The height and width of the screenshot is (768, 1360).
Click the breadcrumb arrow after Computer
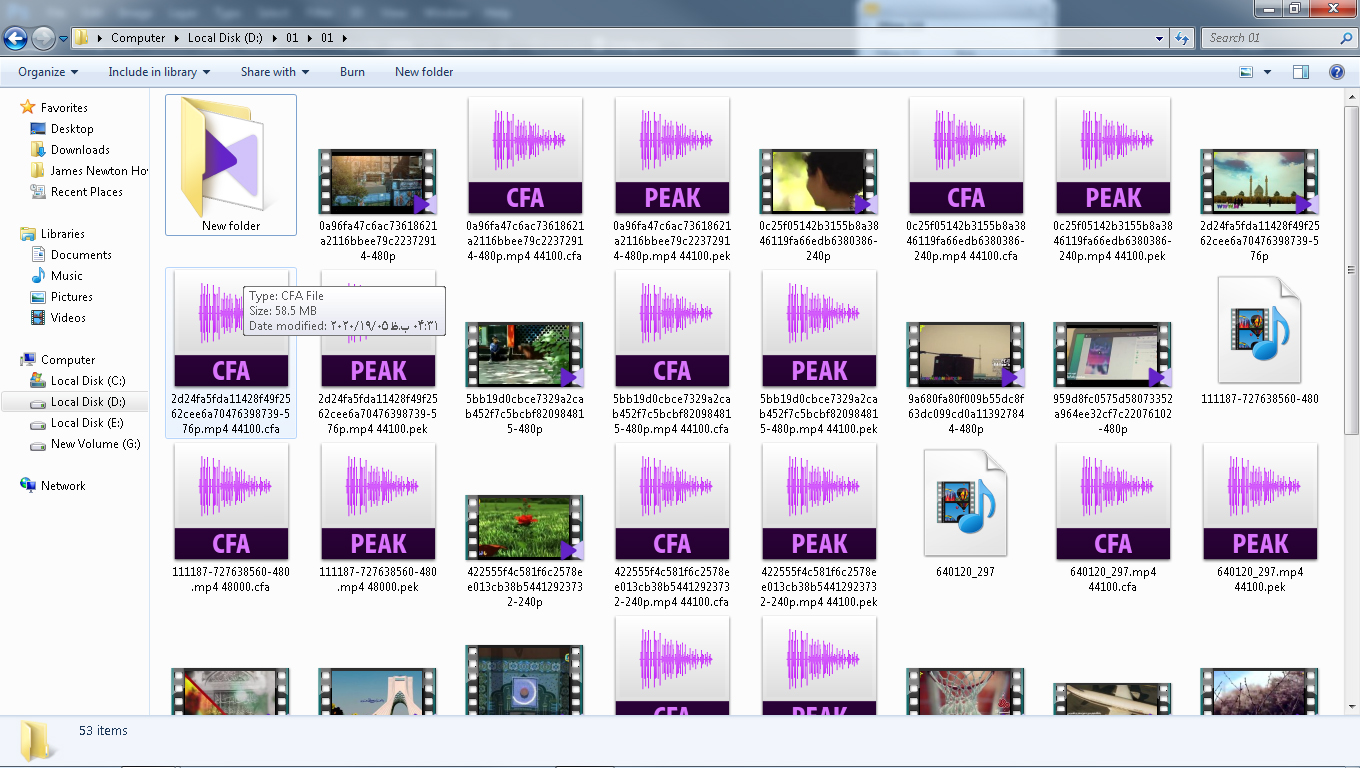[177, 38]
